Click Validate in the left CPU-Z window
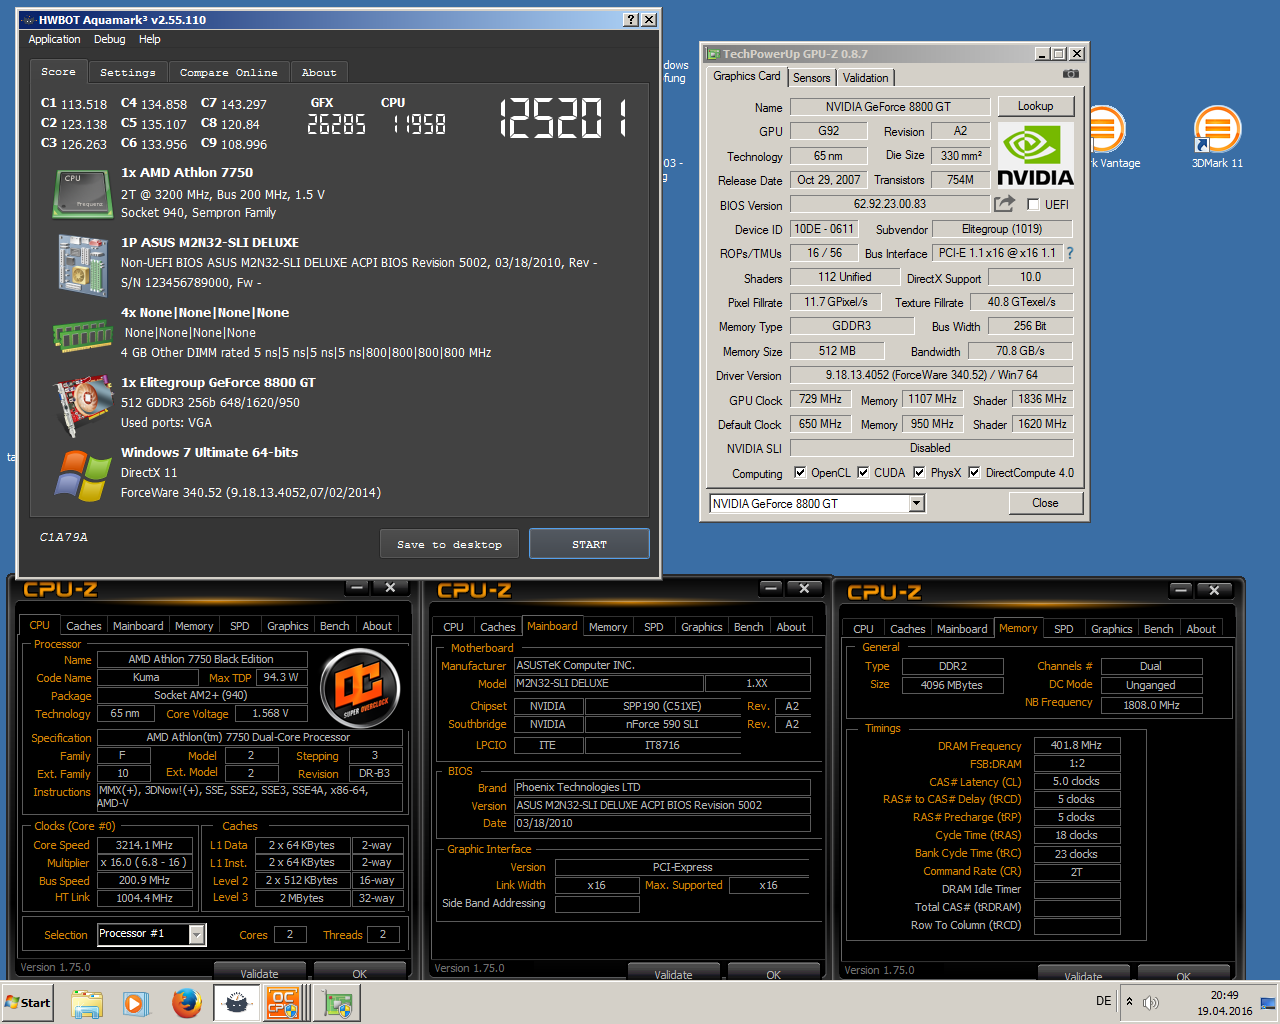The image size is (1280, 1024). pos(259,972)
